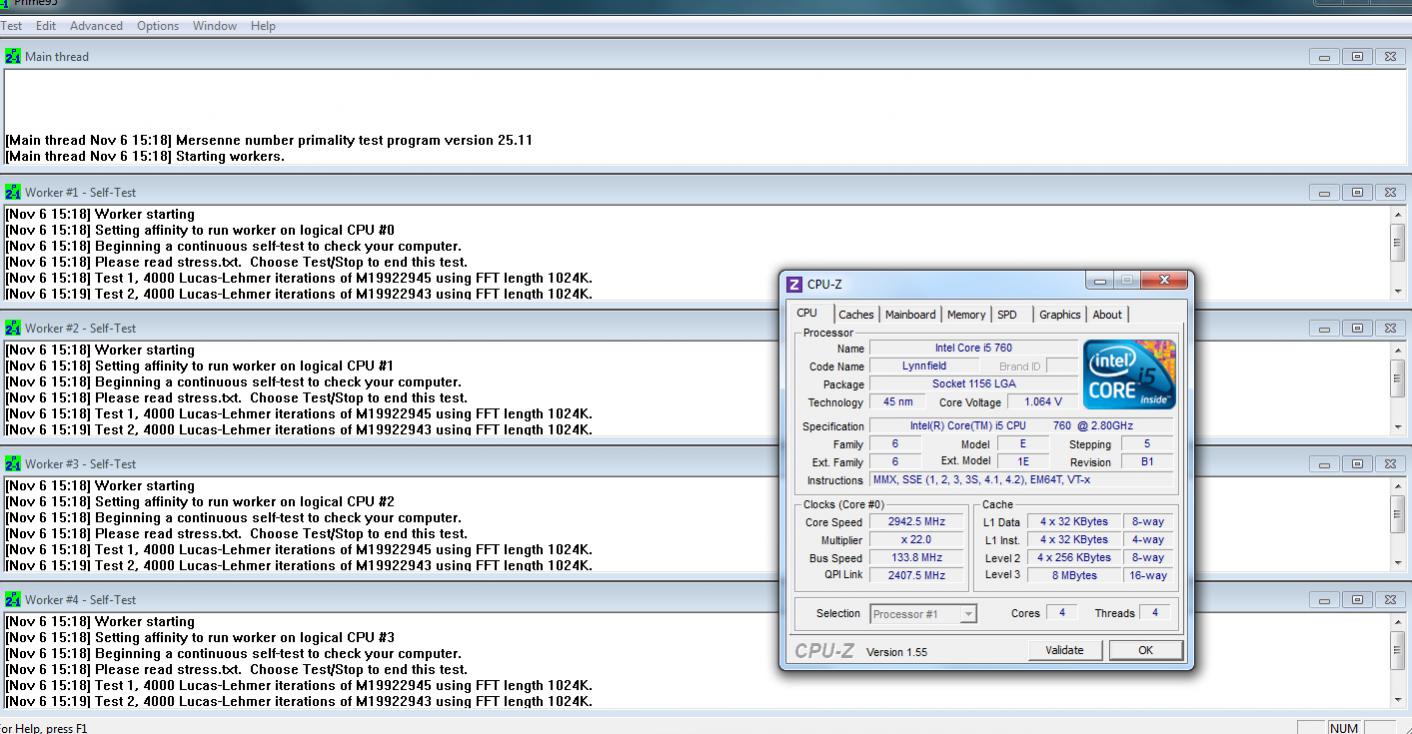Click the Worker #3 window icon
This screenshot has width=1412, height=734.
coord(13,464)
